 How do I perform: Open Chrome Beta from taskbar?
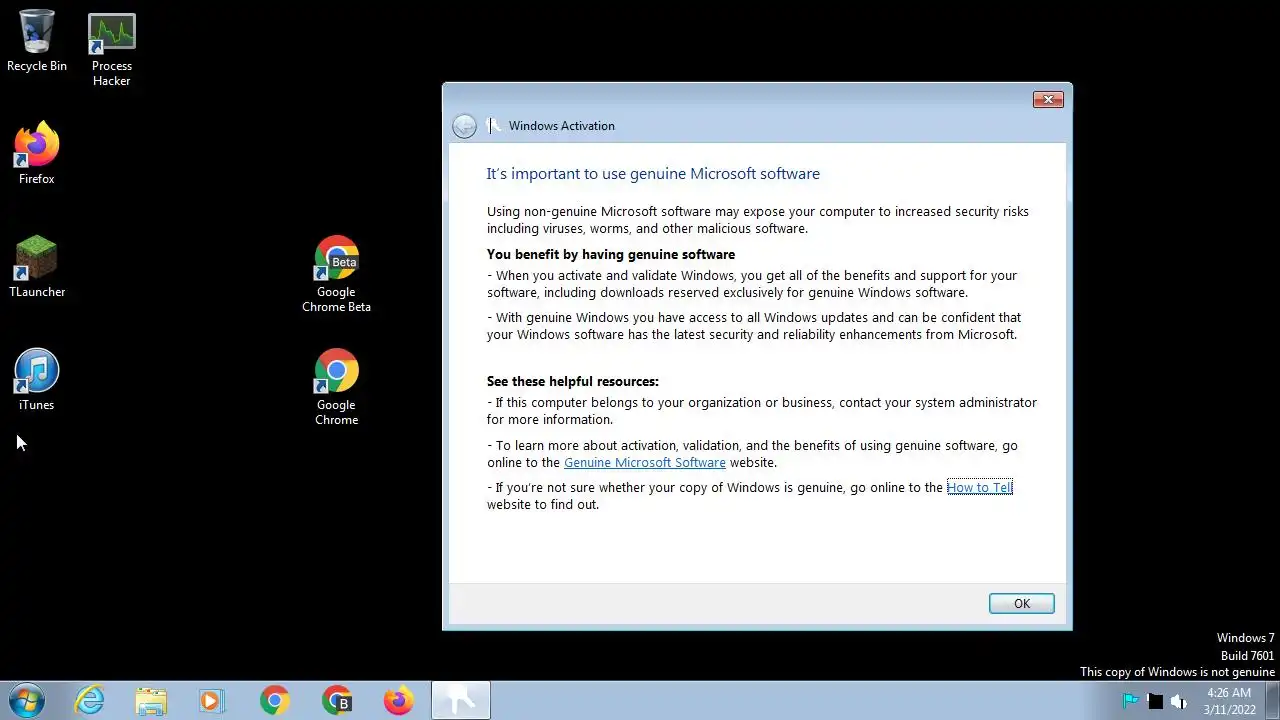pyautogui.click(x=337, y=701)
